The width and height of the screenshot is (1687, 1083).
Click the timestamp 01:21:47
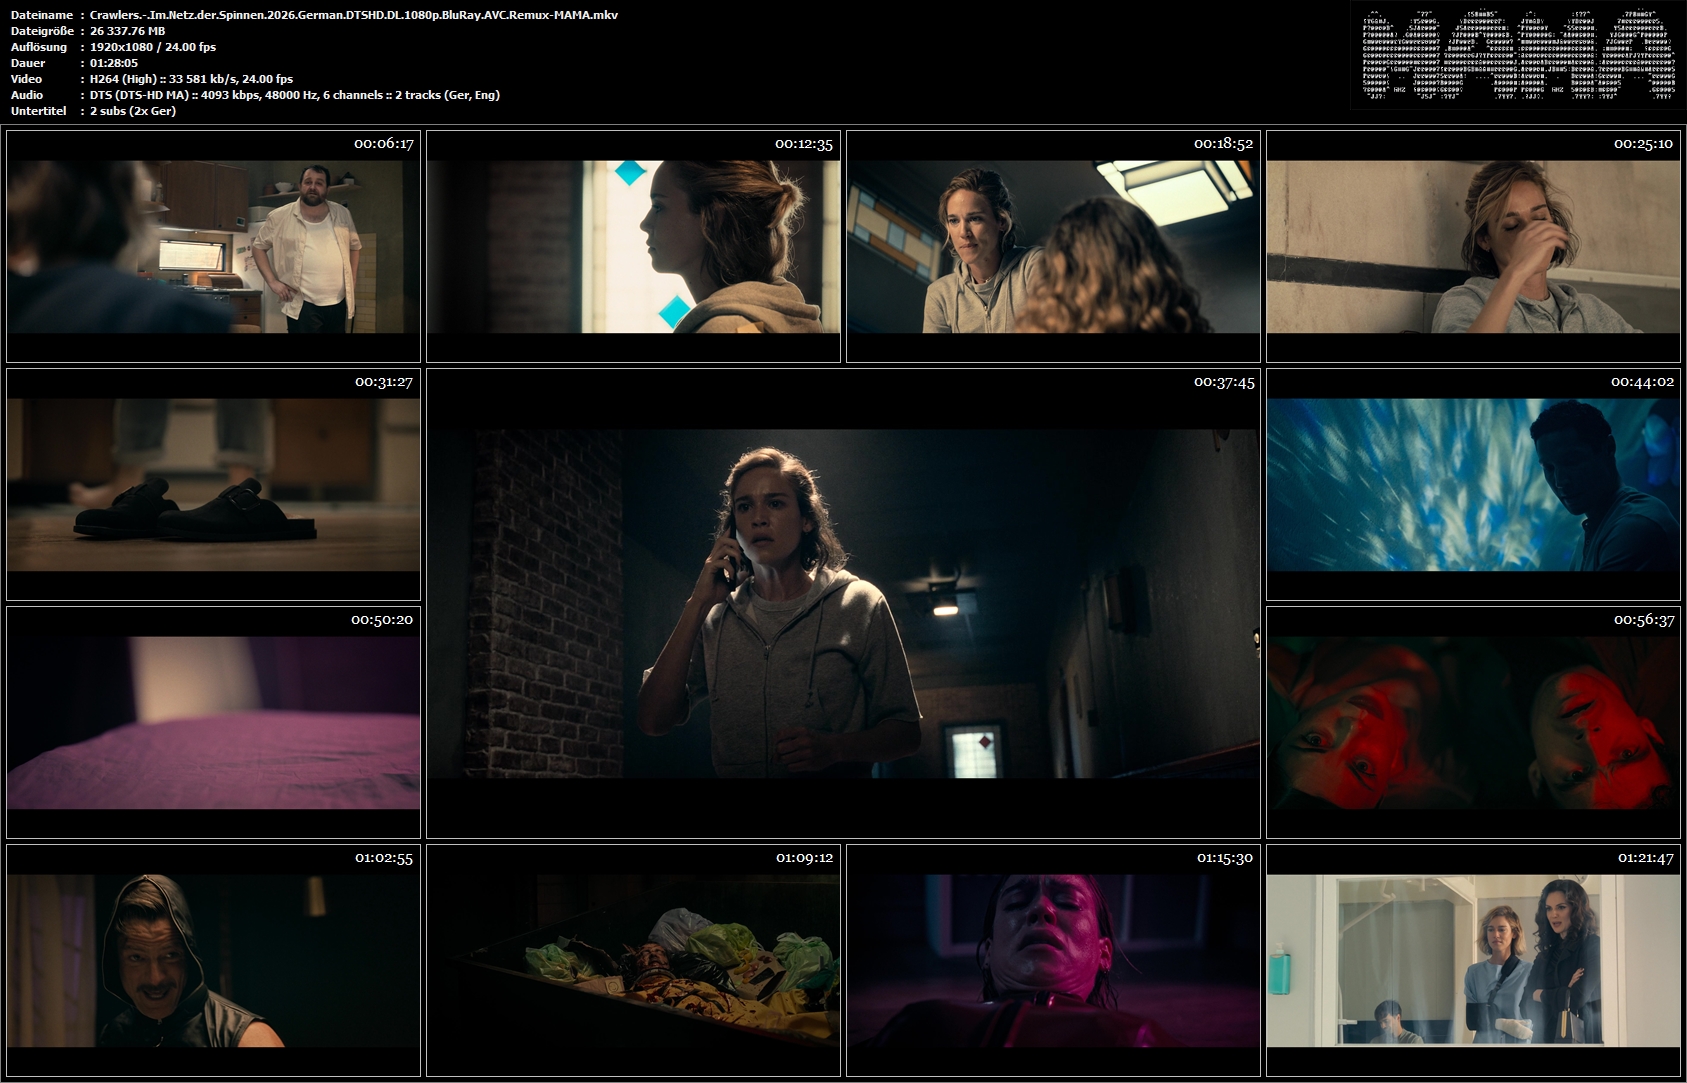[1645, 858]
